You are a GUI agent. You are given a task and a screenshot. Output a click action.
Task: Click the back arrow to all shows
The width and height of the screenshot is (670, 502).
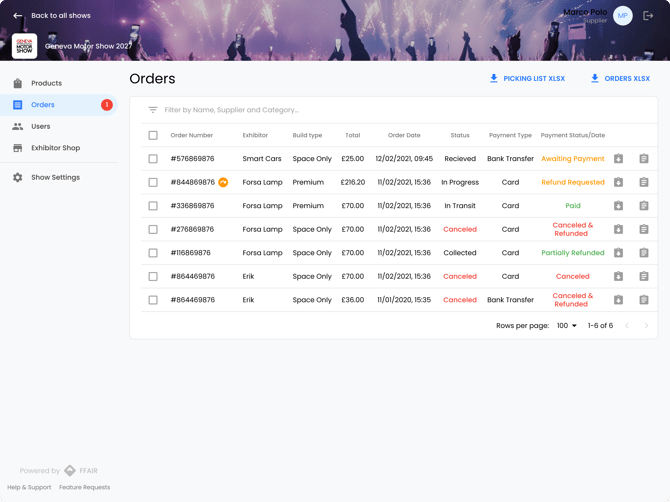[18, 16]
